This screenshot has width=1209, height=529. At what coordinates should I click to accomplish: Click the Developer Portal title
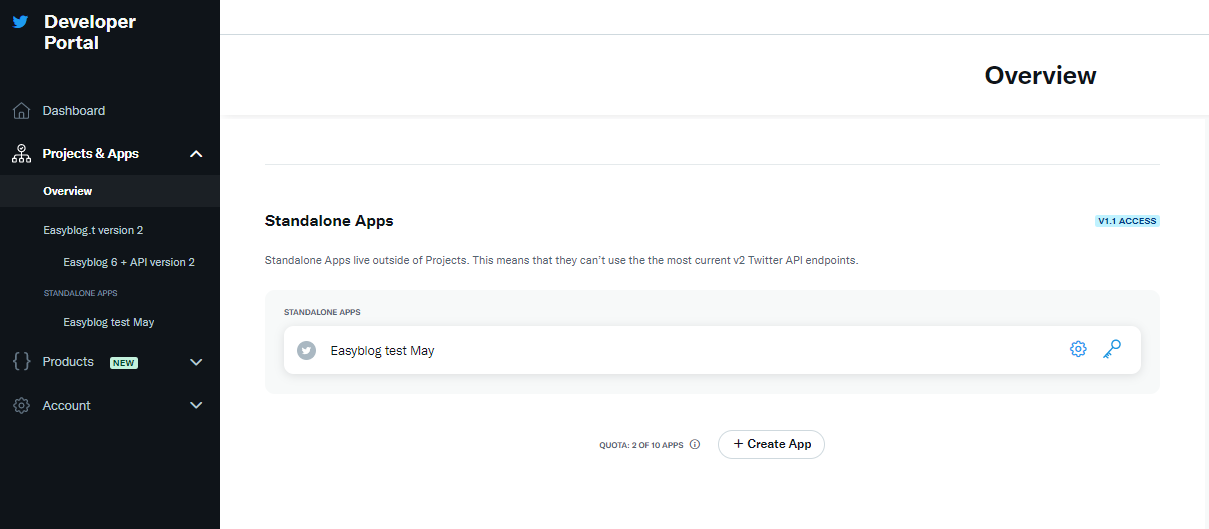[90, 32]
